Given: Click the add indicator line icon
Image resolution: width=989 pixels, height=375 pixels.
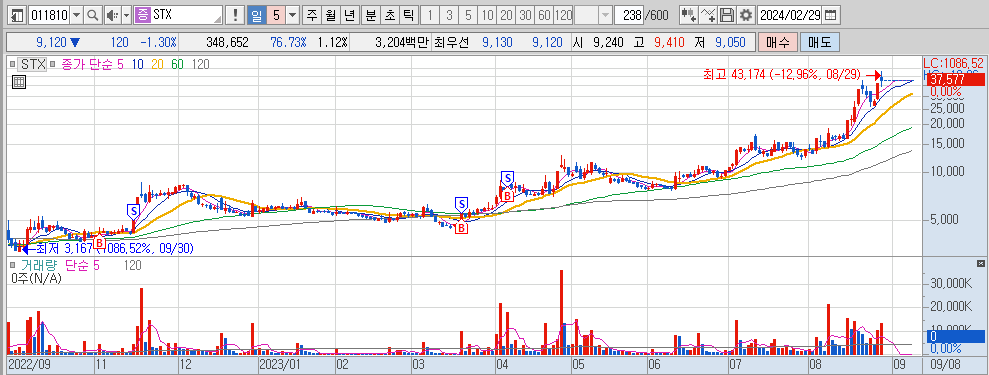Looking at the screenshot, I should click(x=709, y=15).
